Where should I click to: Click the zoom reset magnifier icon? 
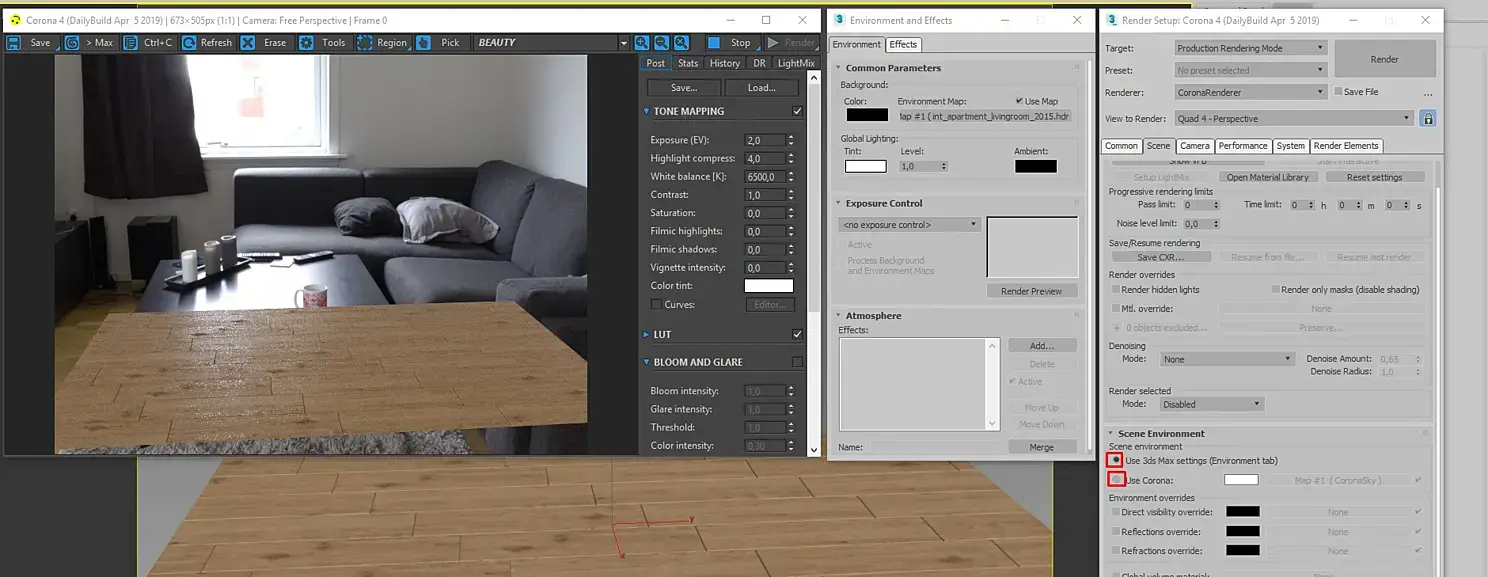coord(681,43)
